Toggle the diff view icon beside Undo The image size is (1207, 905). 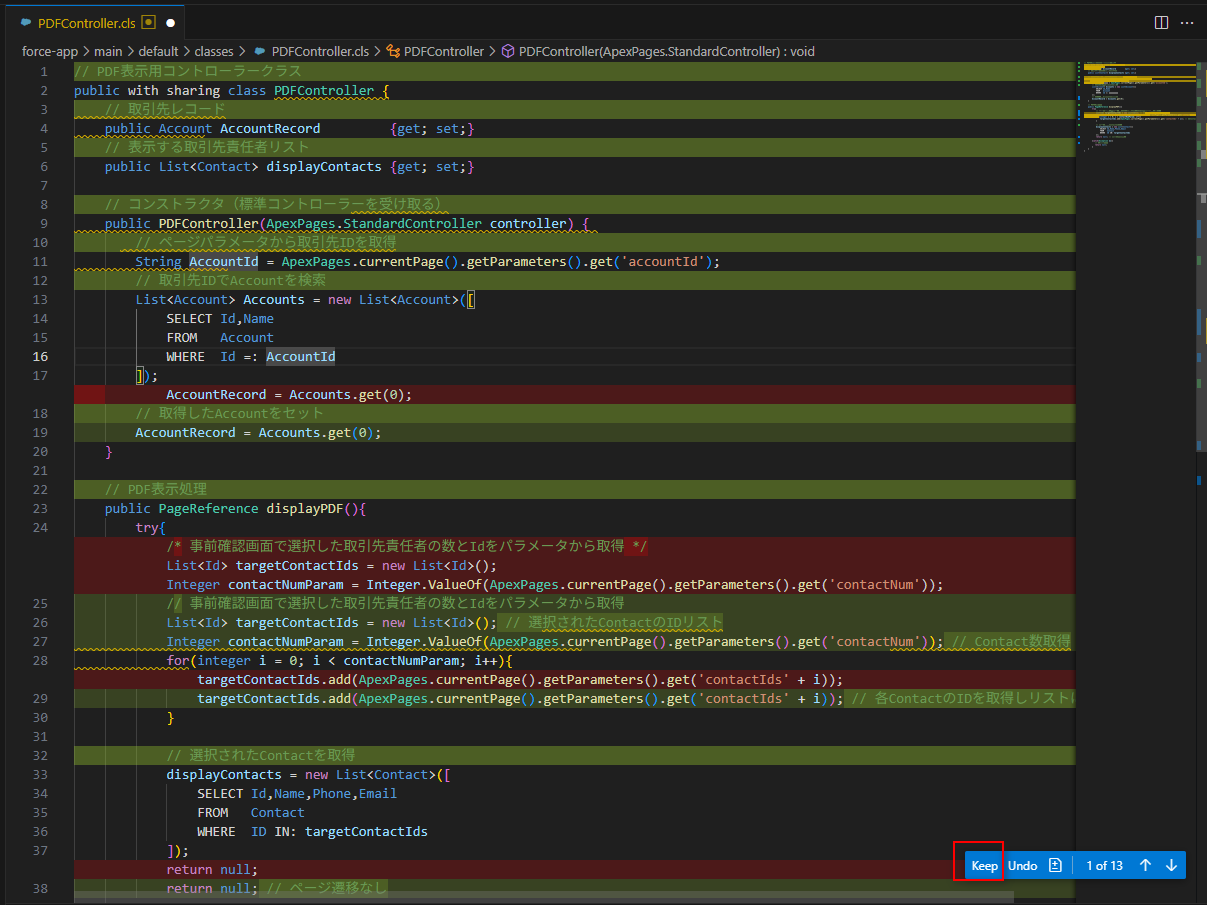point(1055,865)
